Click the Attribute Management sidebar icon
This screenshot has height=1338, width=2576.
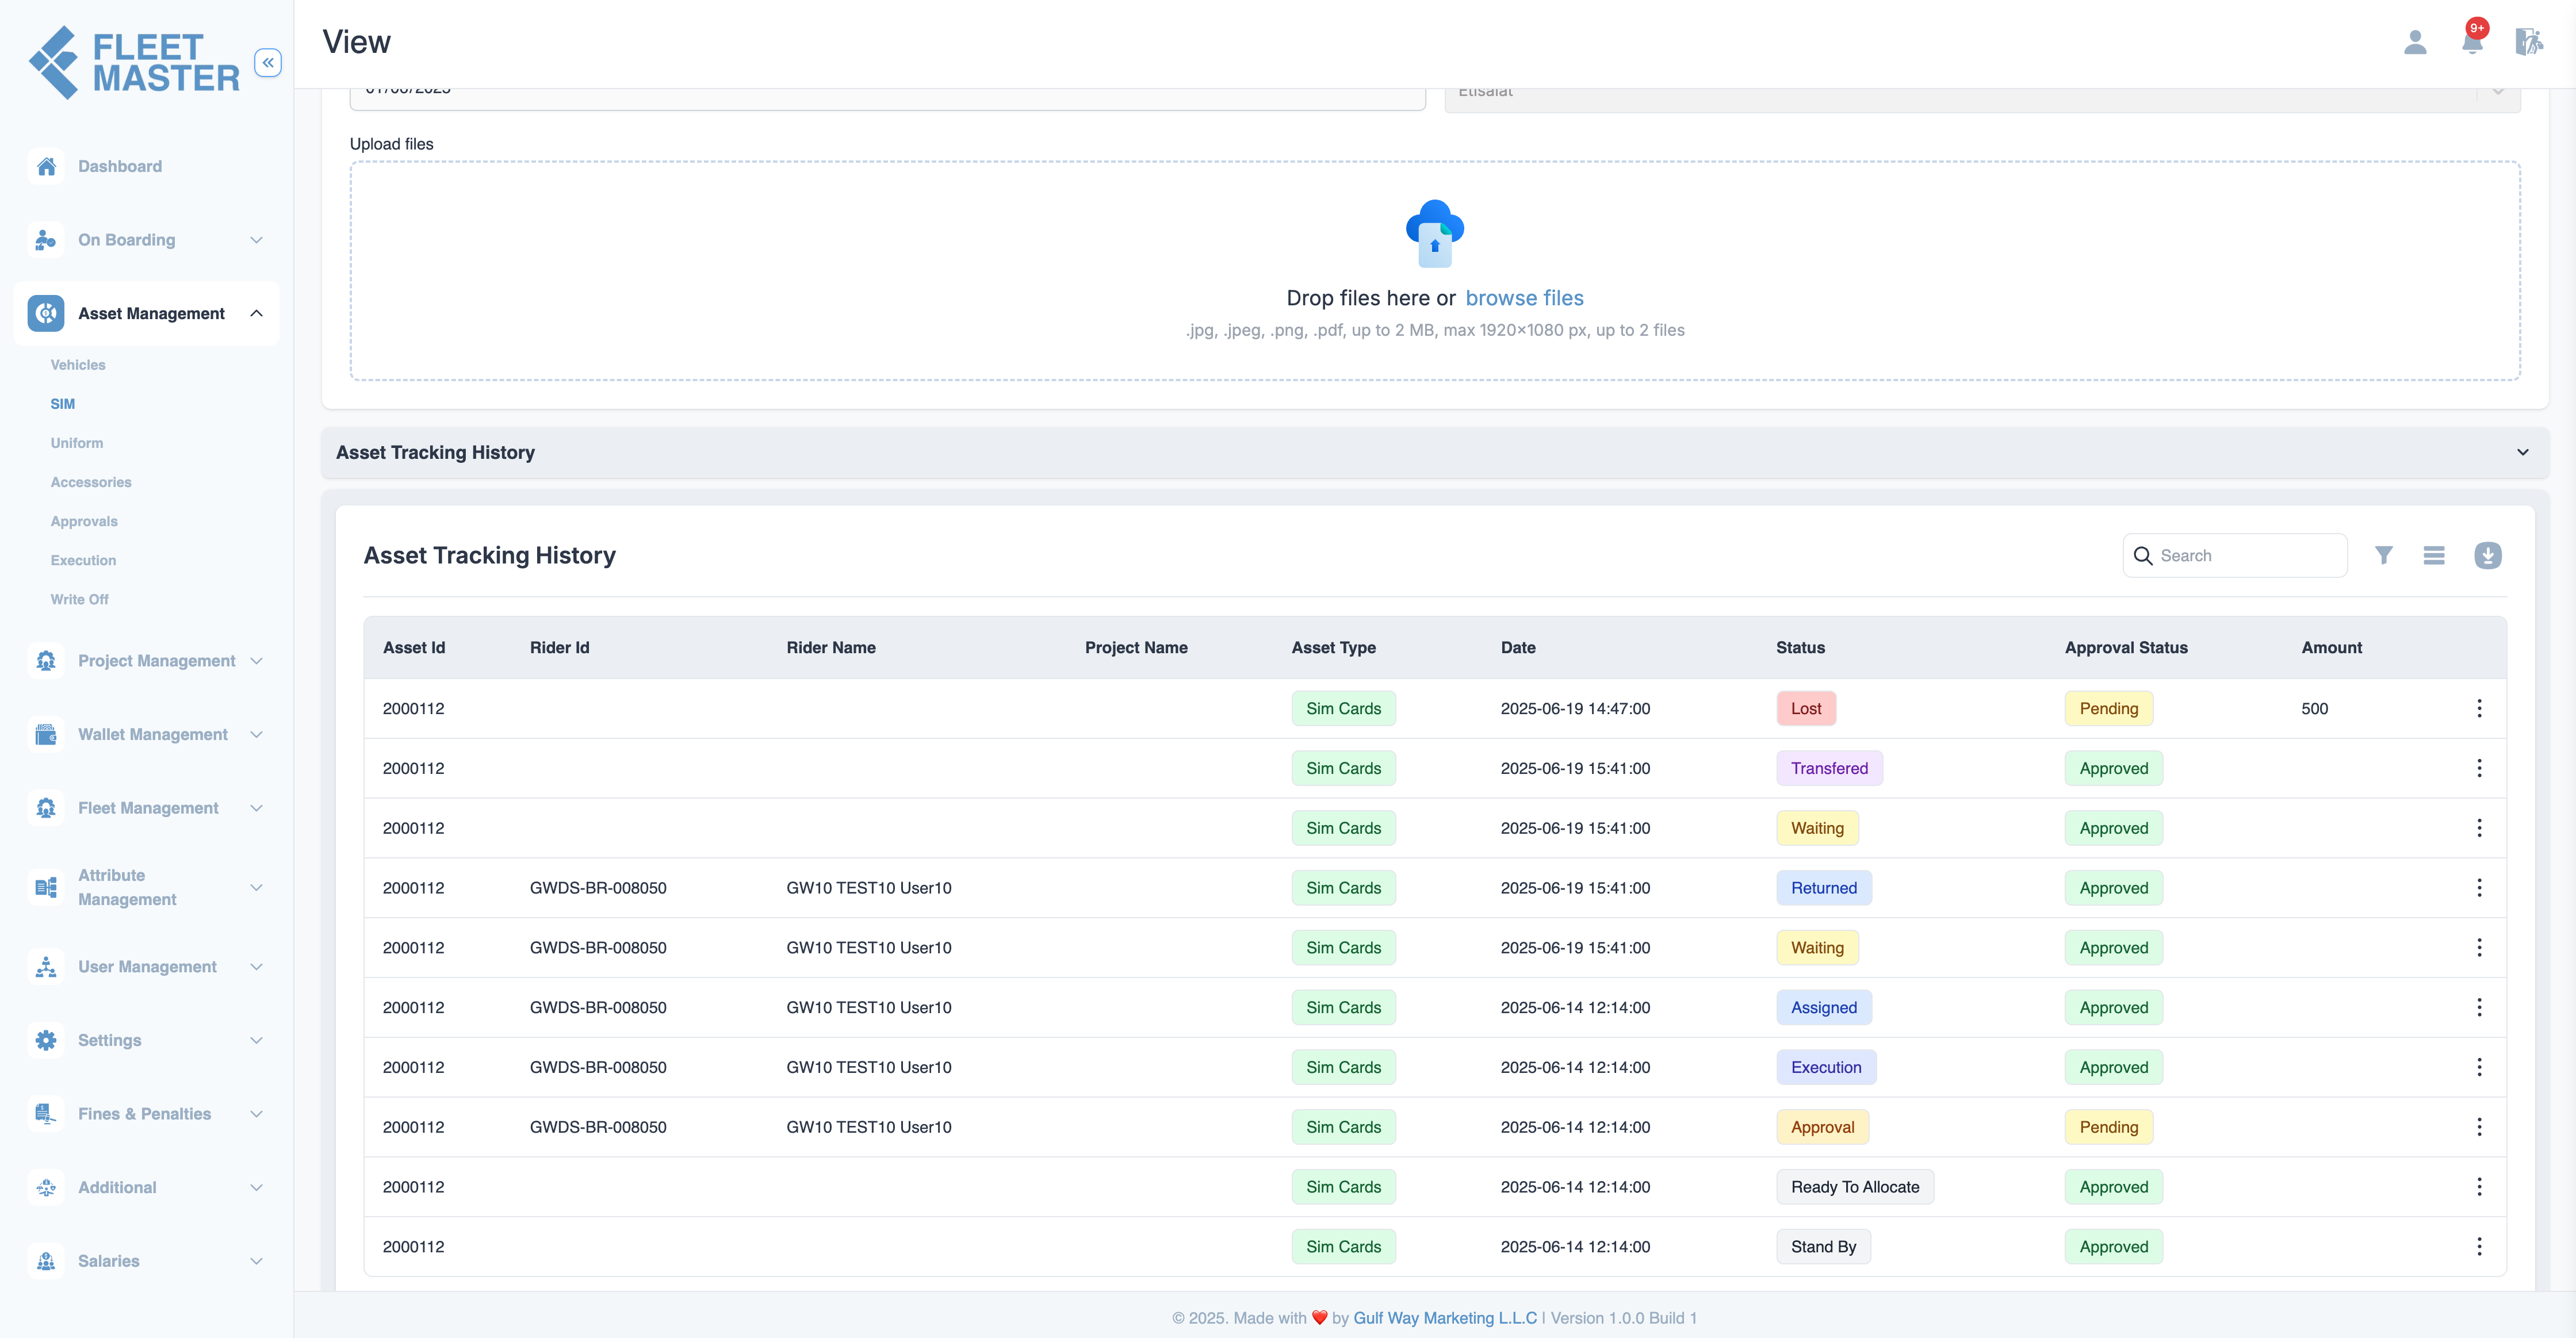click(46, 887)
